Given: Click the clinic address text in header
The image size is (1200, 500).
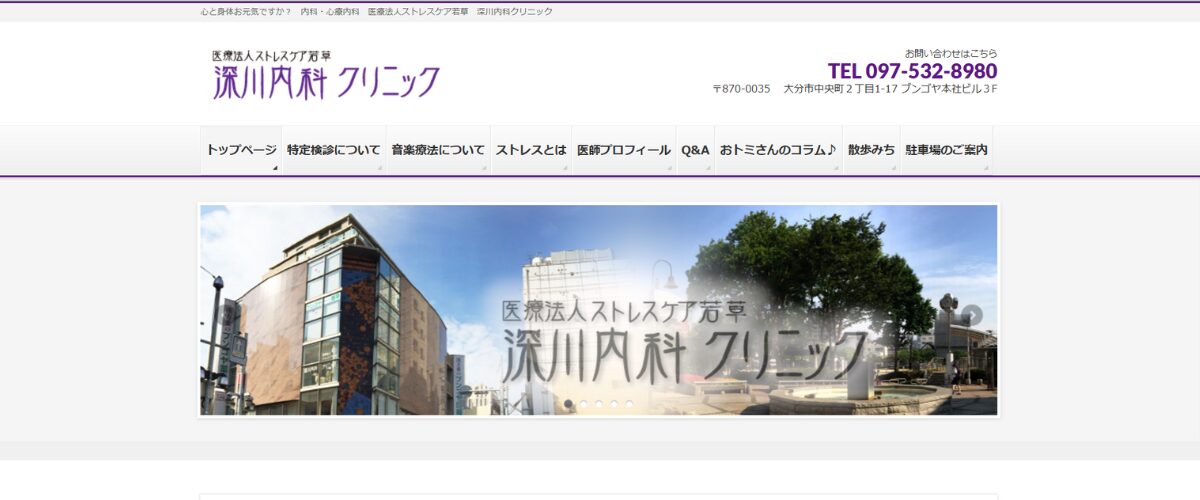Looking at the screenshot, I should 854,89.
